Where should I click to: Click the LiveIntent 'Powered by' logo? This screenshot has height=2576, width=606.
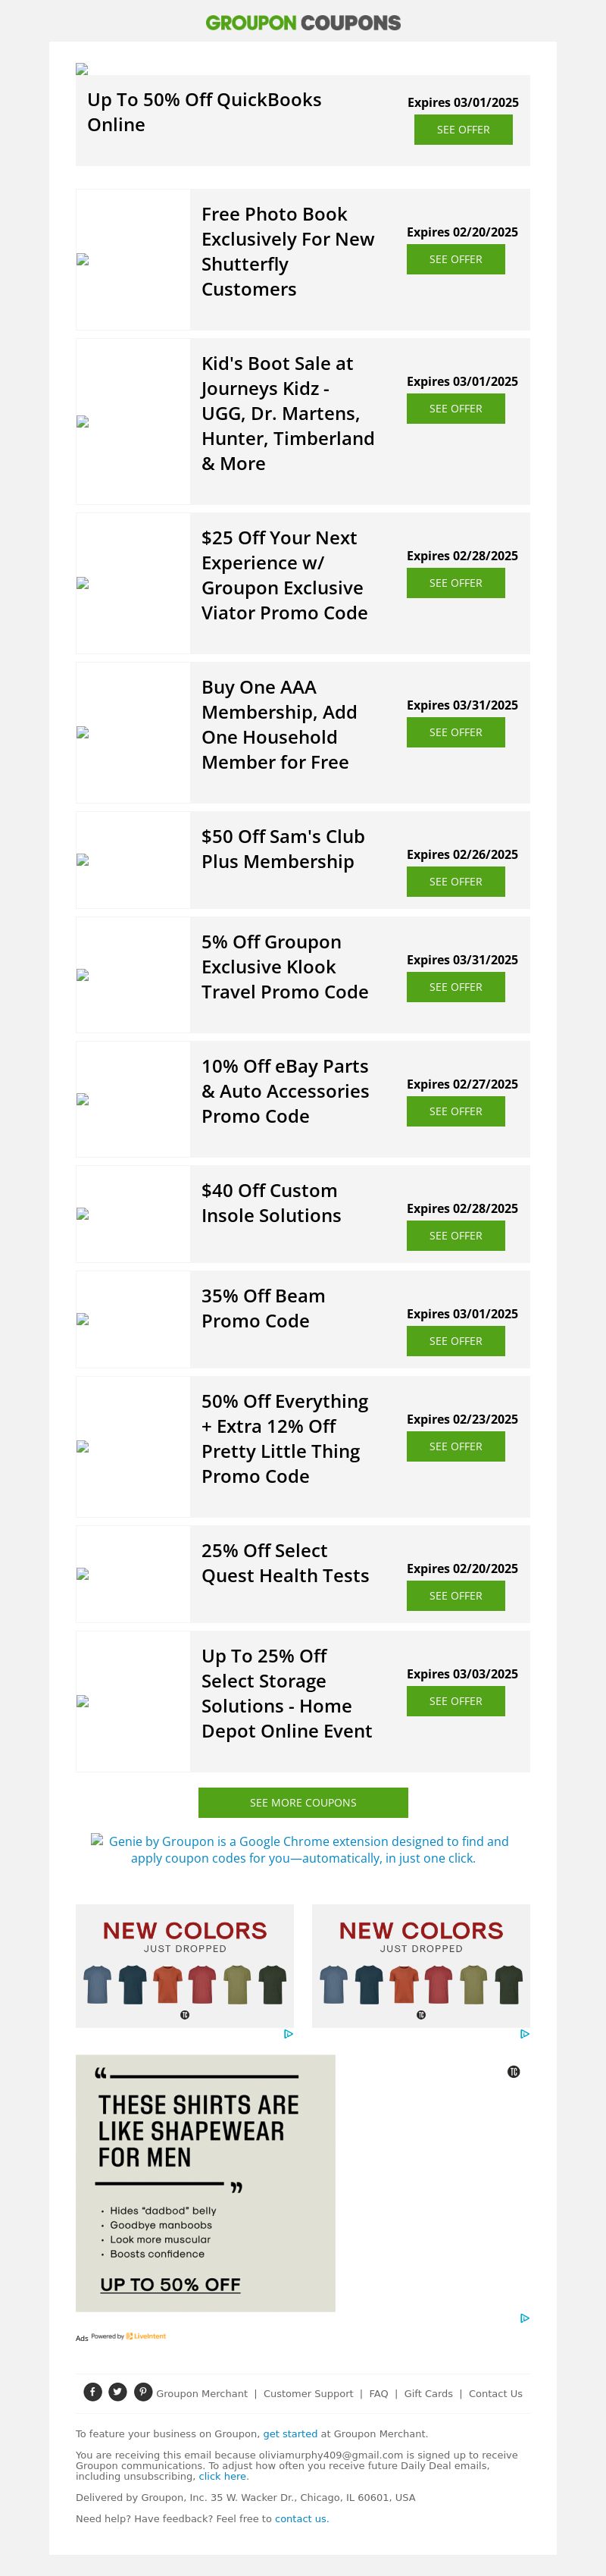click(129, 2337)
